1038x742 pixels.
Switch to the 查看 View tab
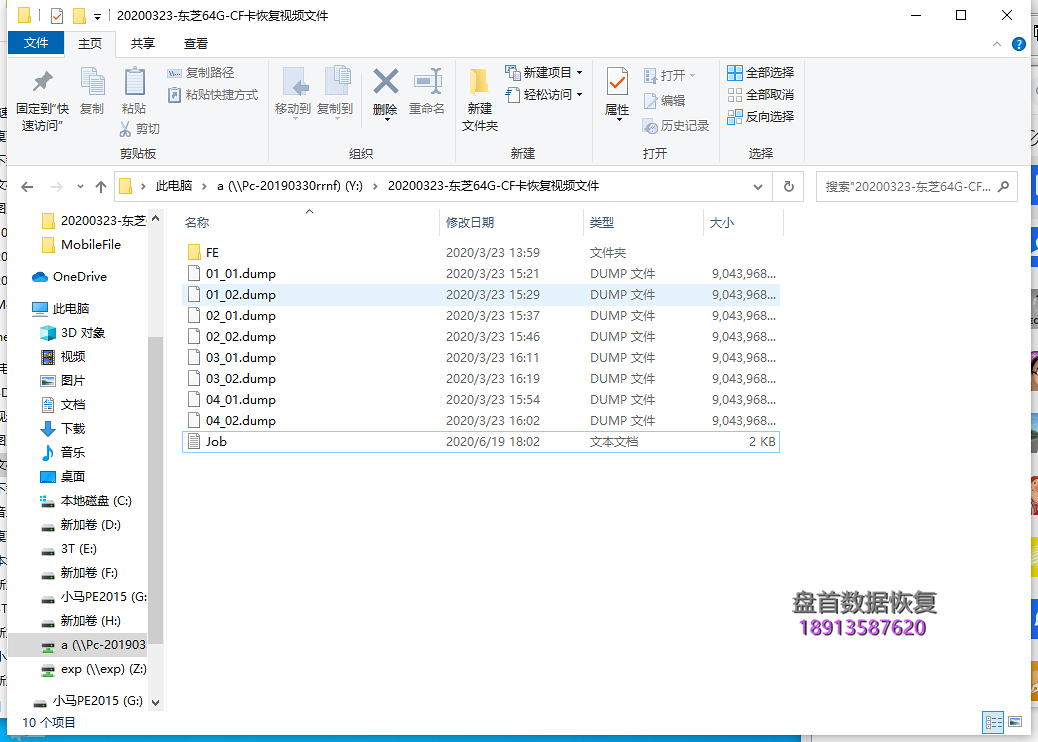click(x=195, y=44)
